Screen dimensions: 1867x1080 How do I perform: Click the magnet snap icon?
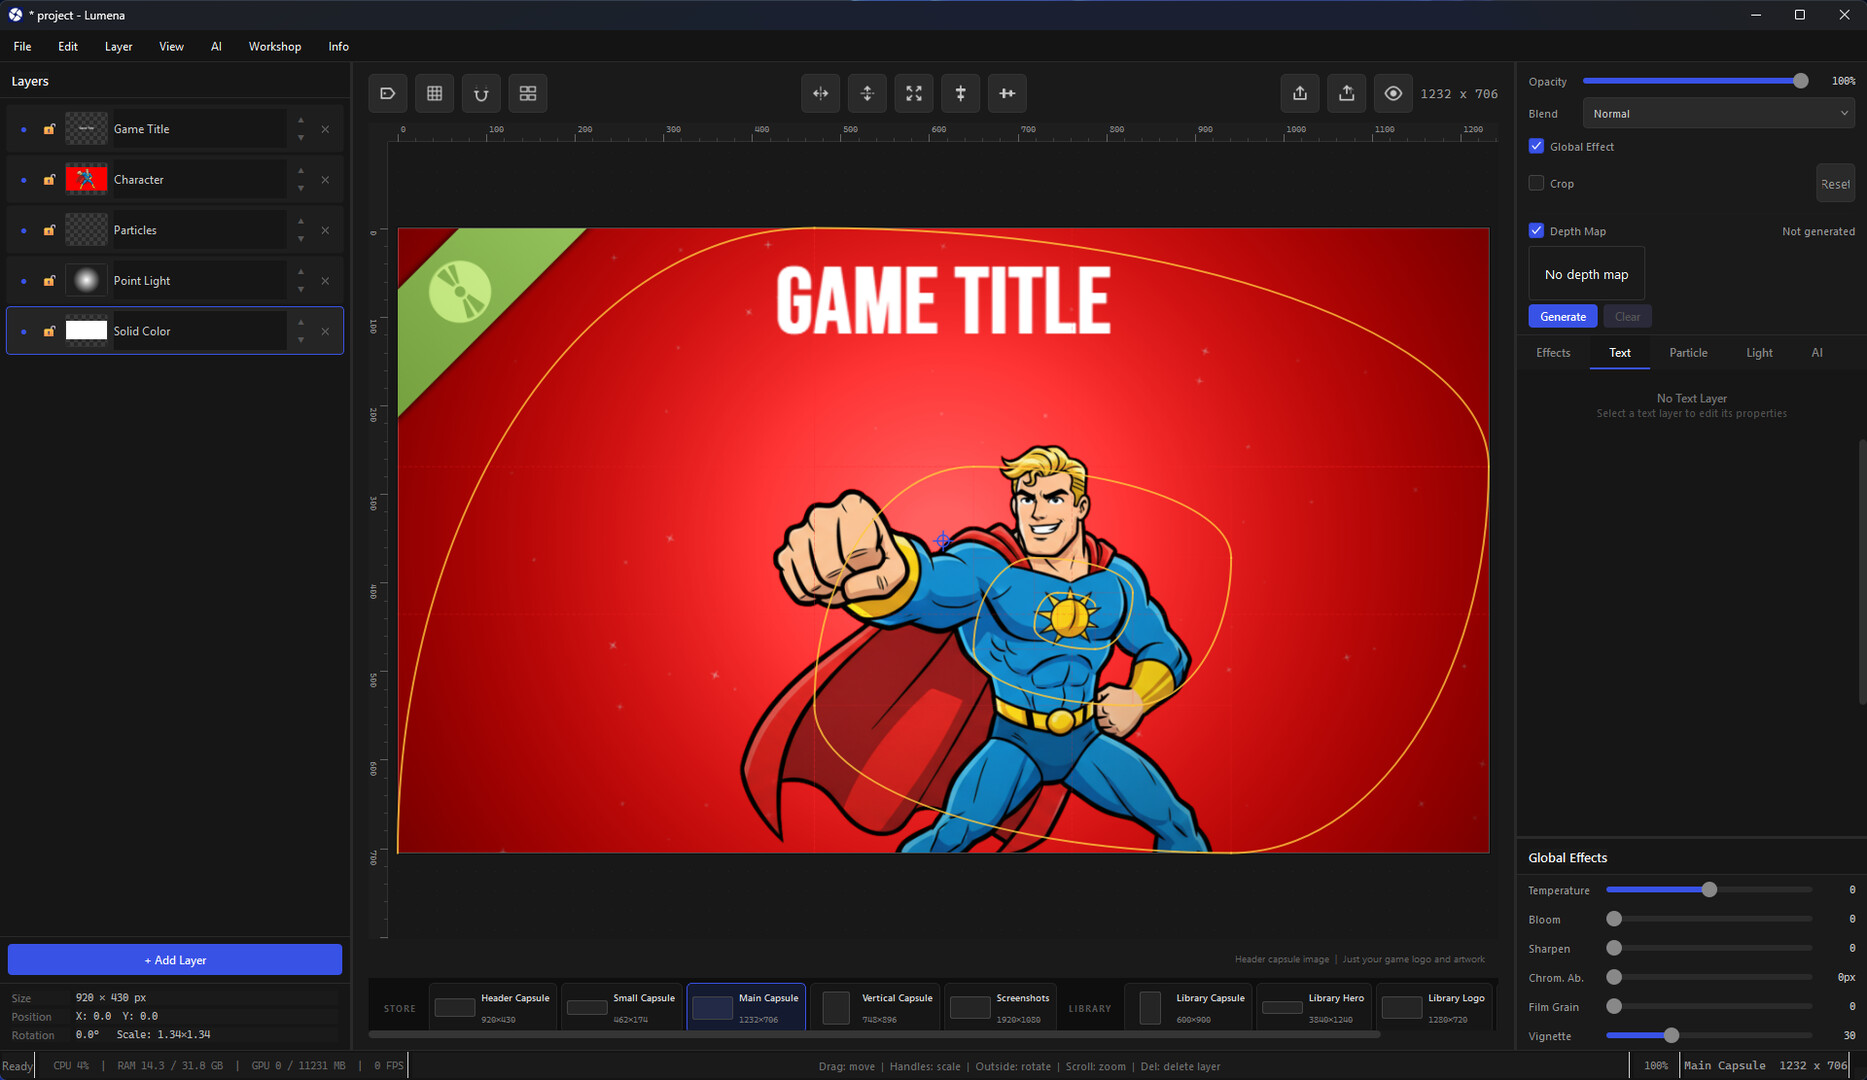click(x=481, y=93)
